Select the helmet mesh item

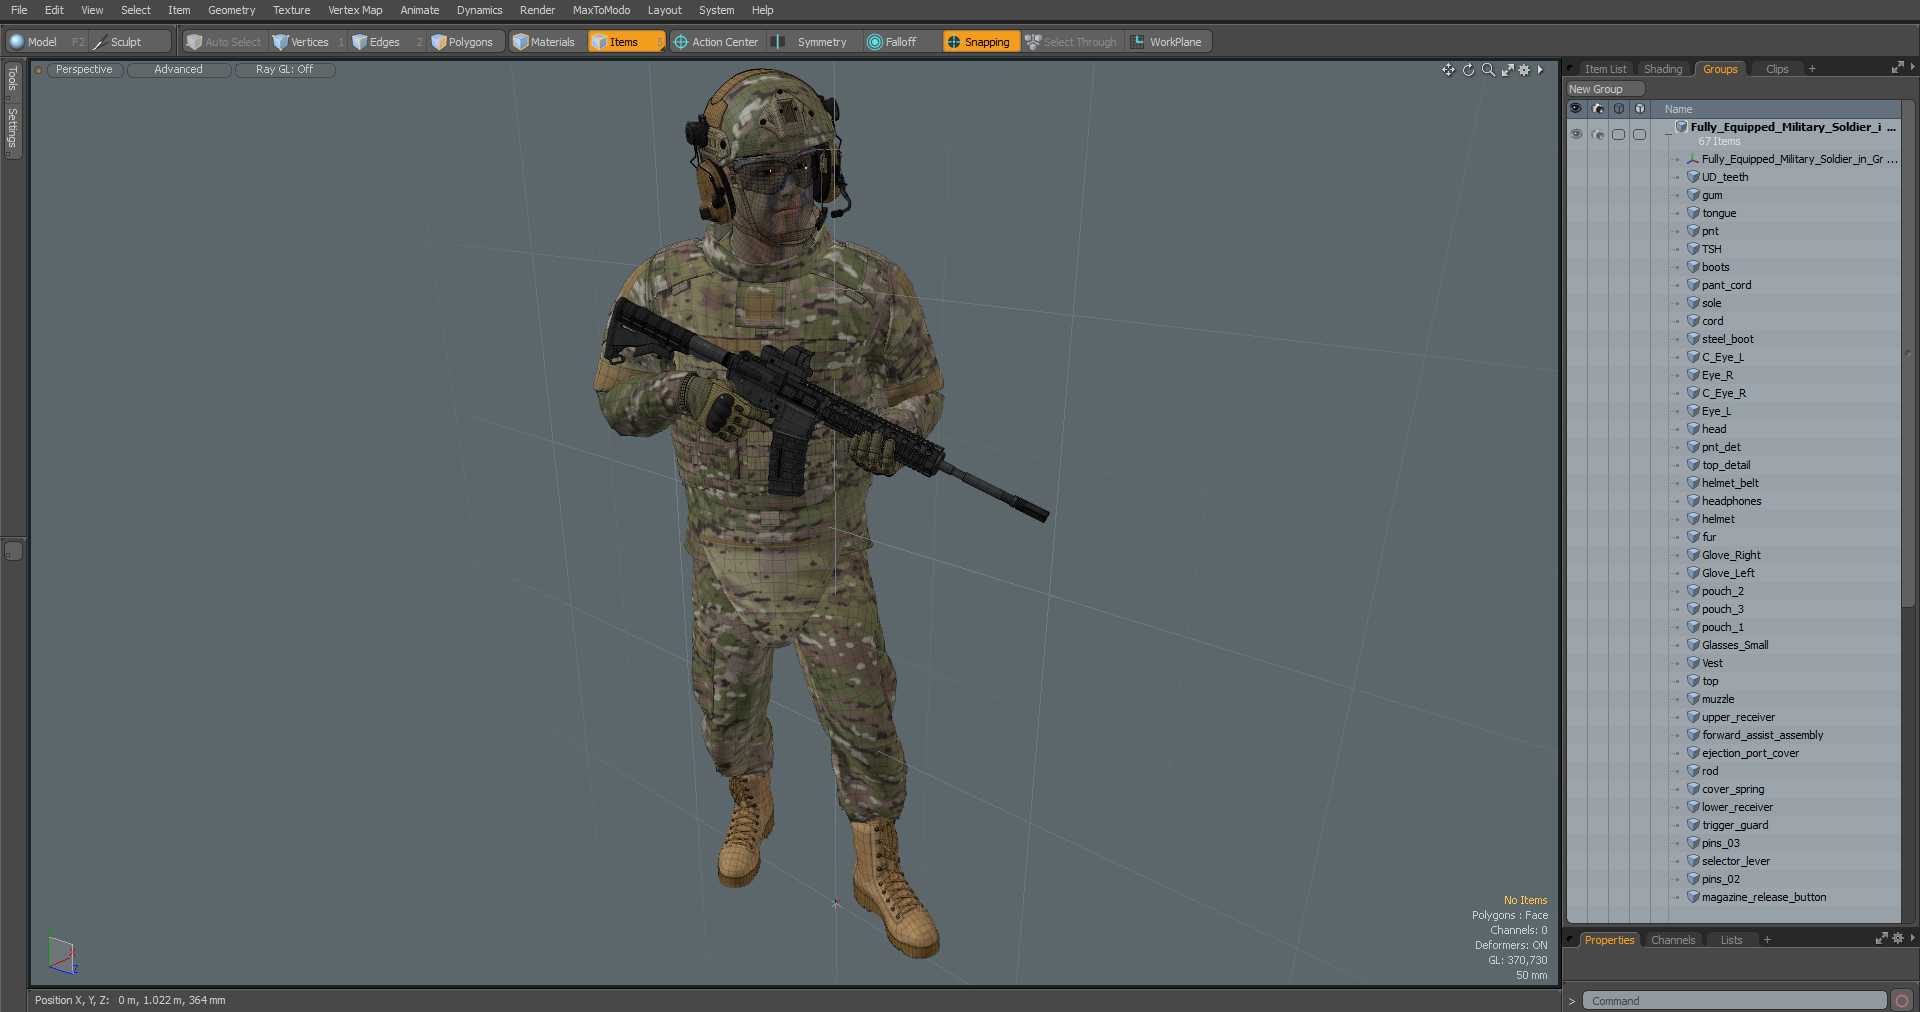1718,519
